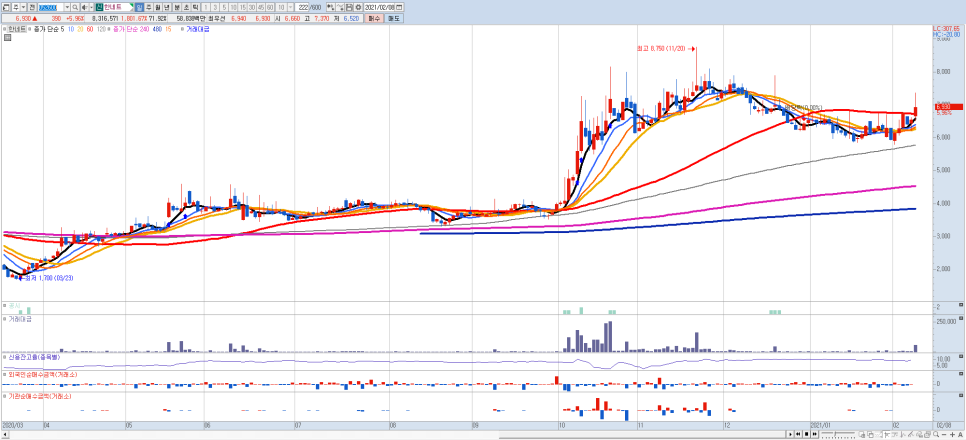966x440 pixels.
Task: Select the 월 (monthly) period button
Action: 157,7
